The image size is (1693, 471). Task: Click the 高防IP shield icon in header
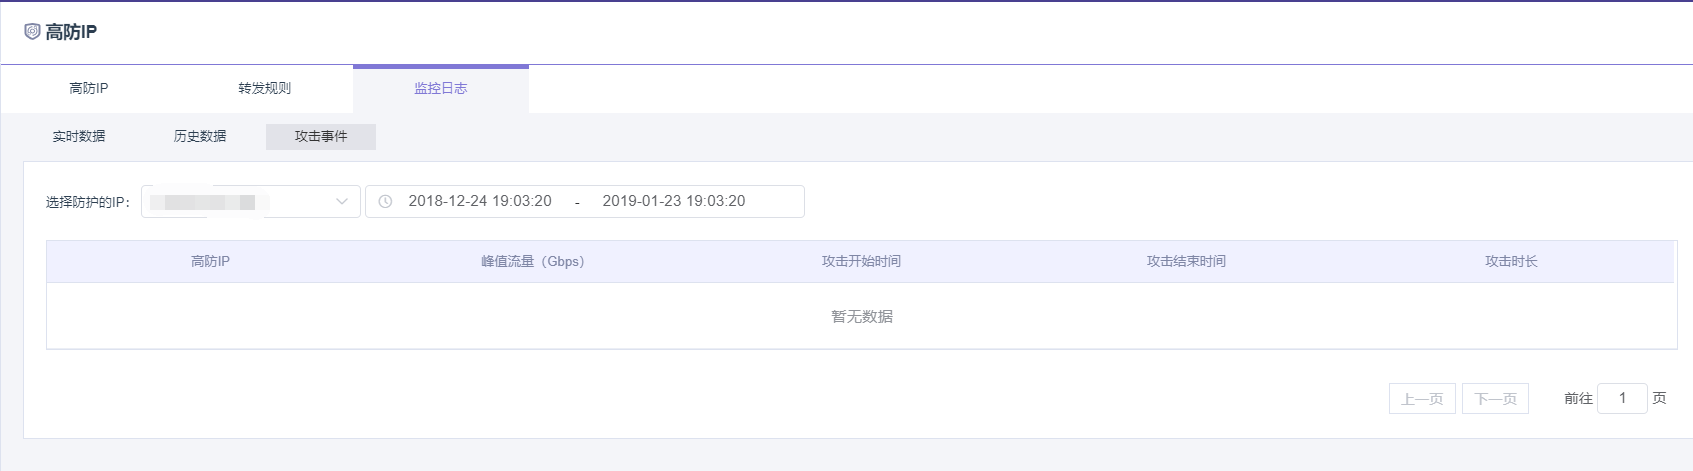tap(32, 32)
